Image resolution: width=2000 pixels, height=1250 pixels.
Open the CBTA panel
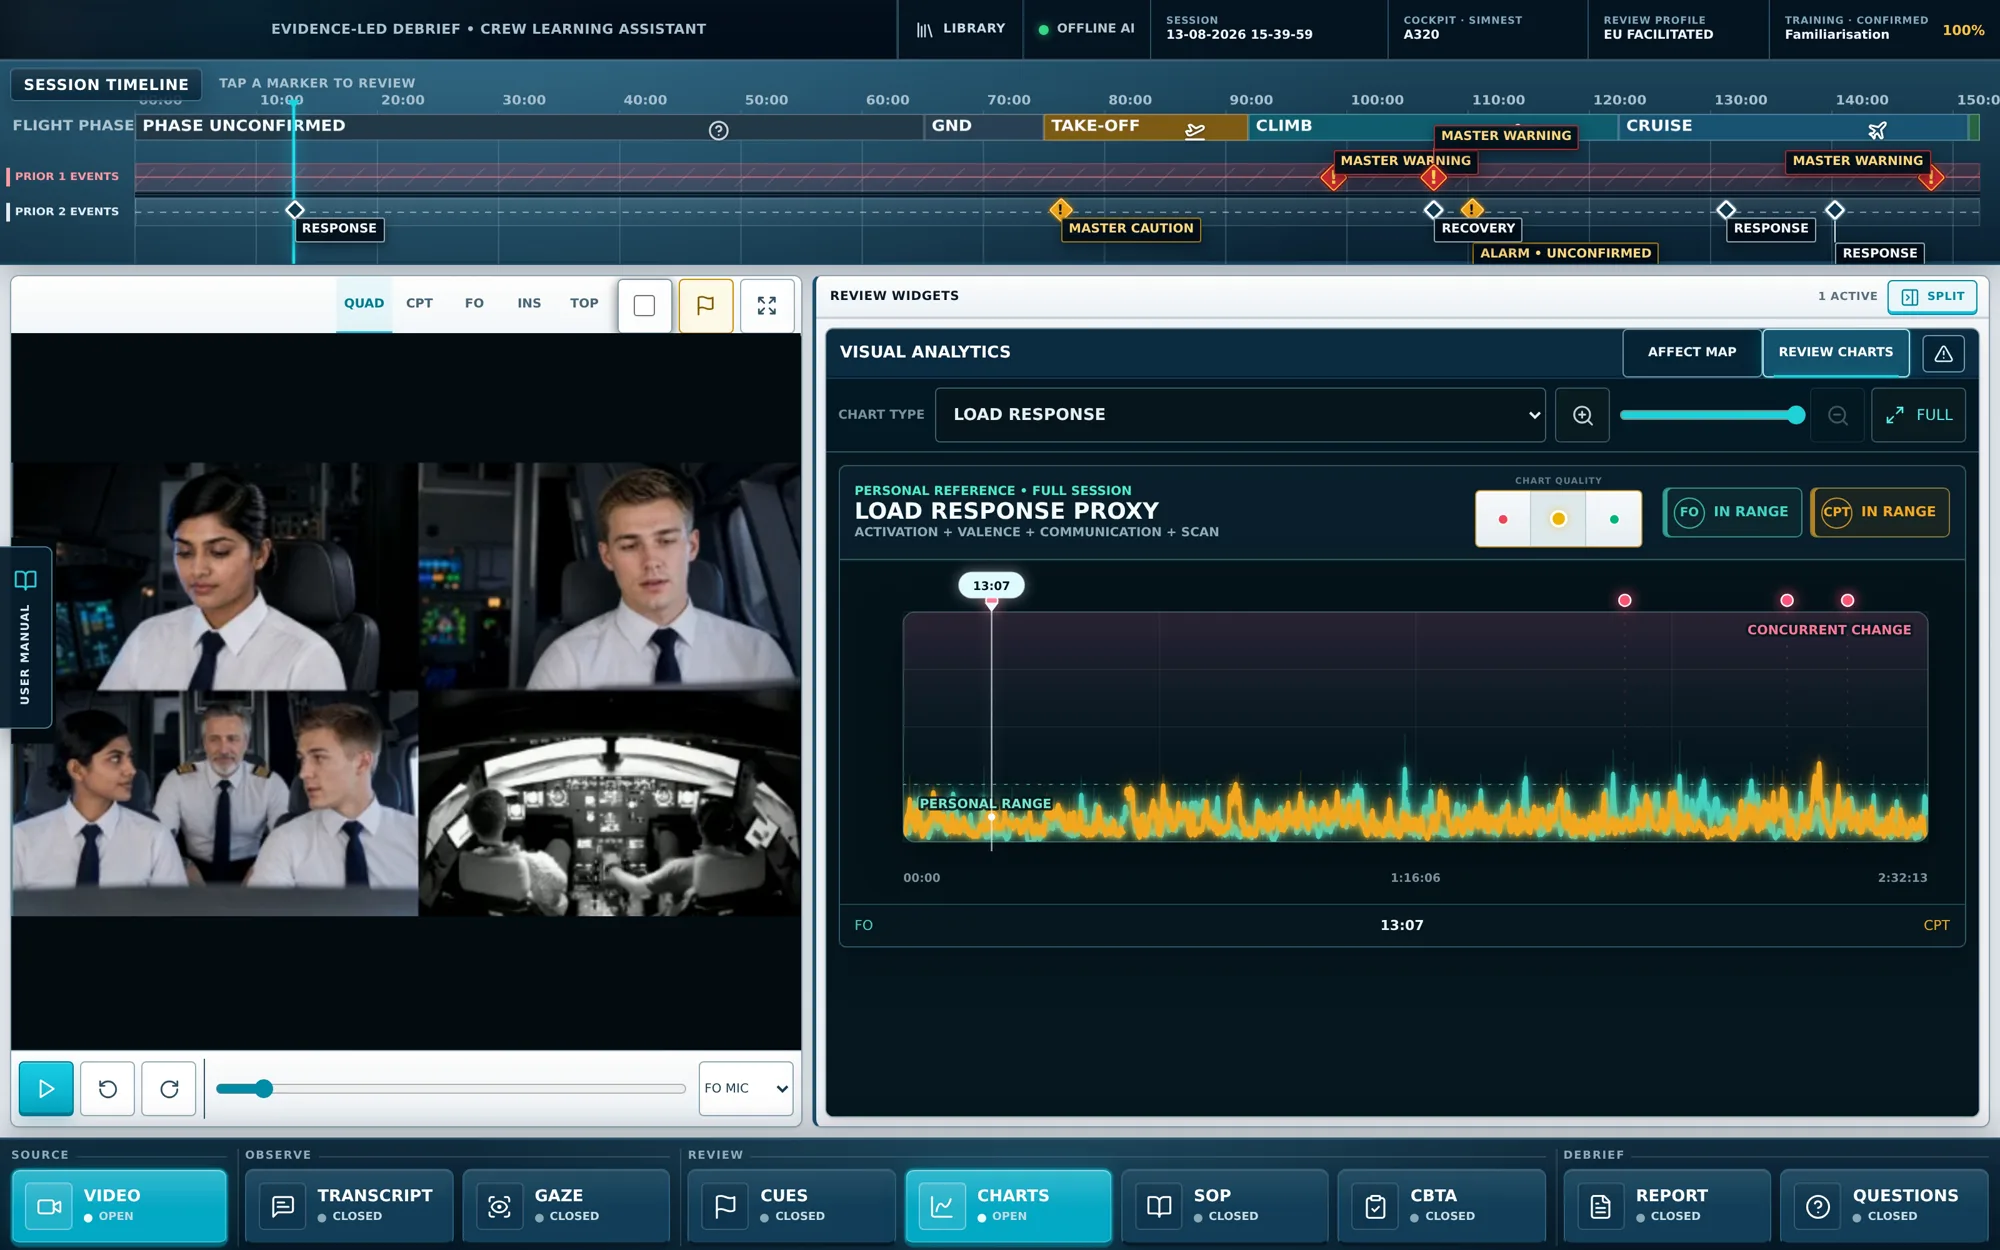click(x=1441, y=1206)
